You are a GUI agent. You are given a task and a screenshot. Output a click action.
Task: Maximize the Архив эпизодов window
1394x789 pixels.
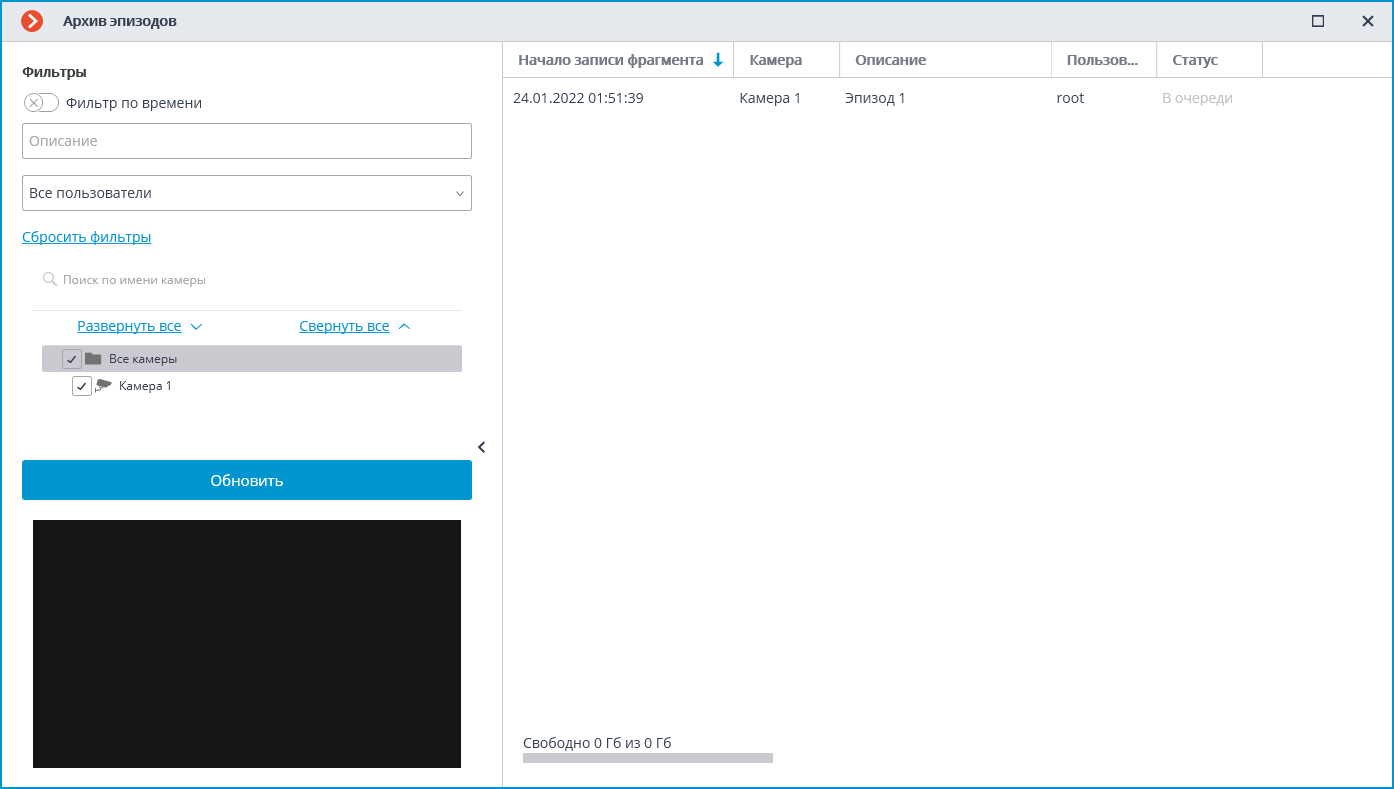pyautogui.click(x=1318, y=21)
